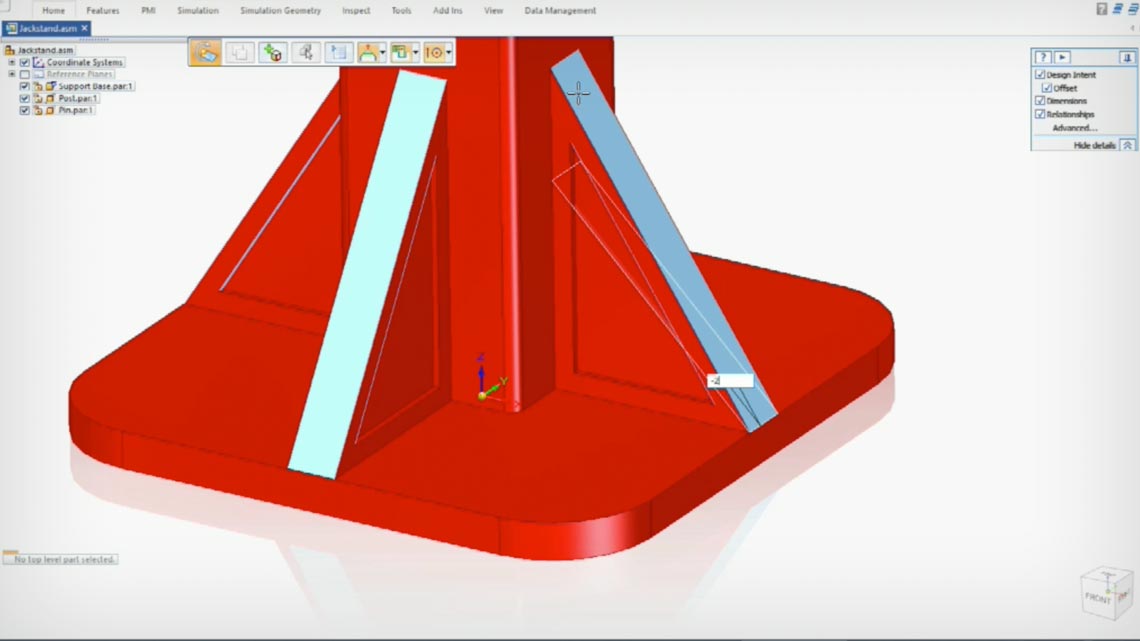The image size is (1140, 641).
Task: Select the active relate/assemble command icon
Action: [x=204, y=52]
